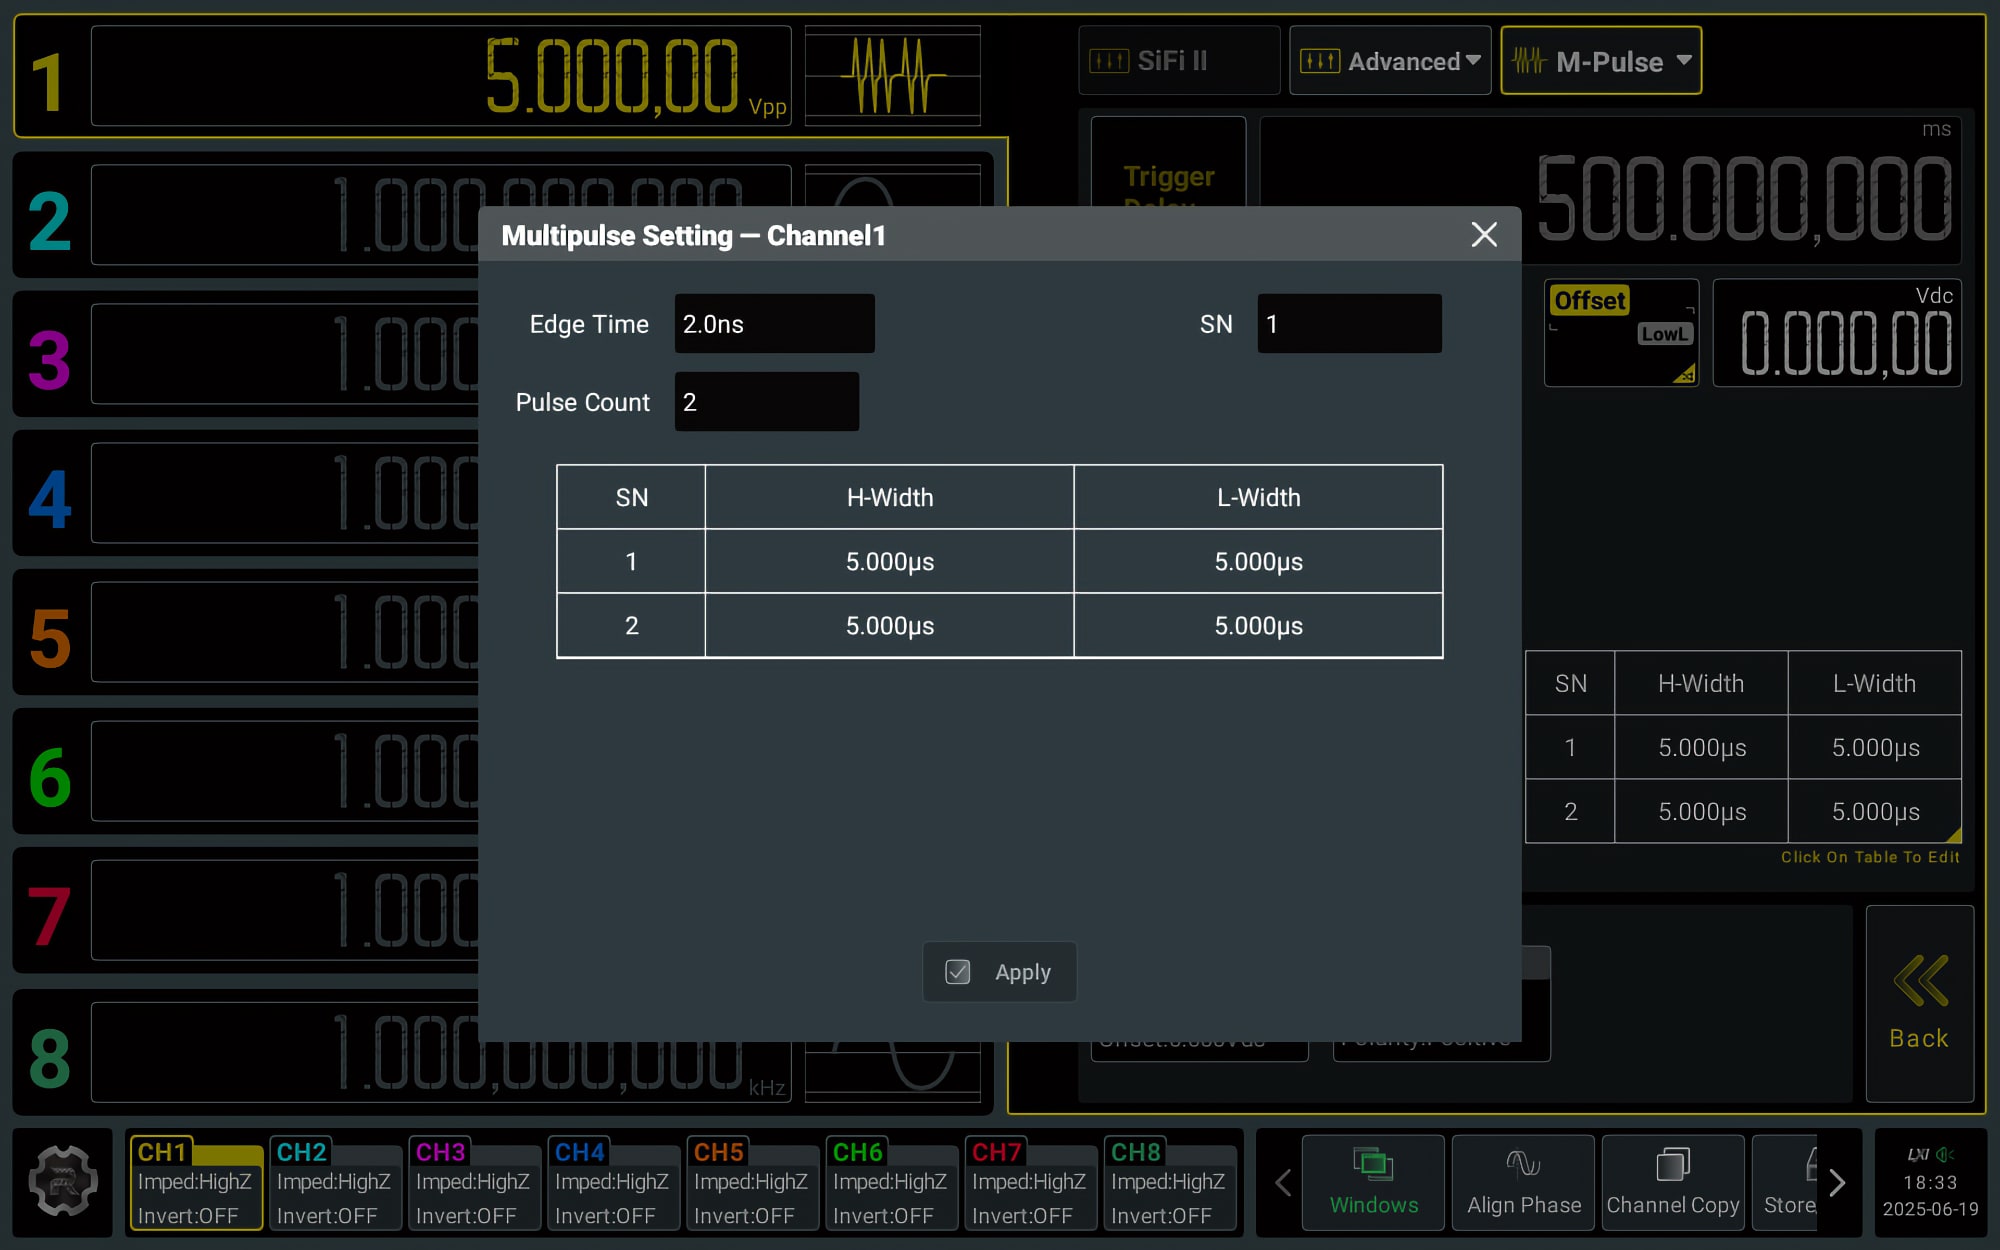Select the CH2 channel status tab
The width and height of the screenshot is (2000, 1250).
[x=335, y=1183]
